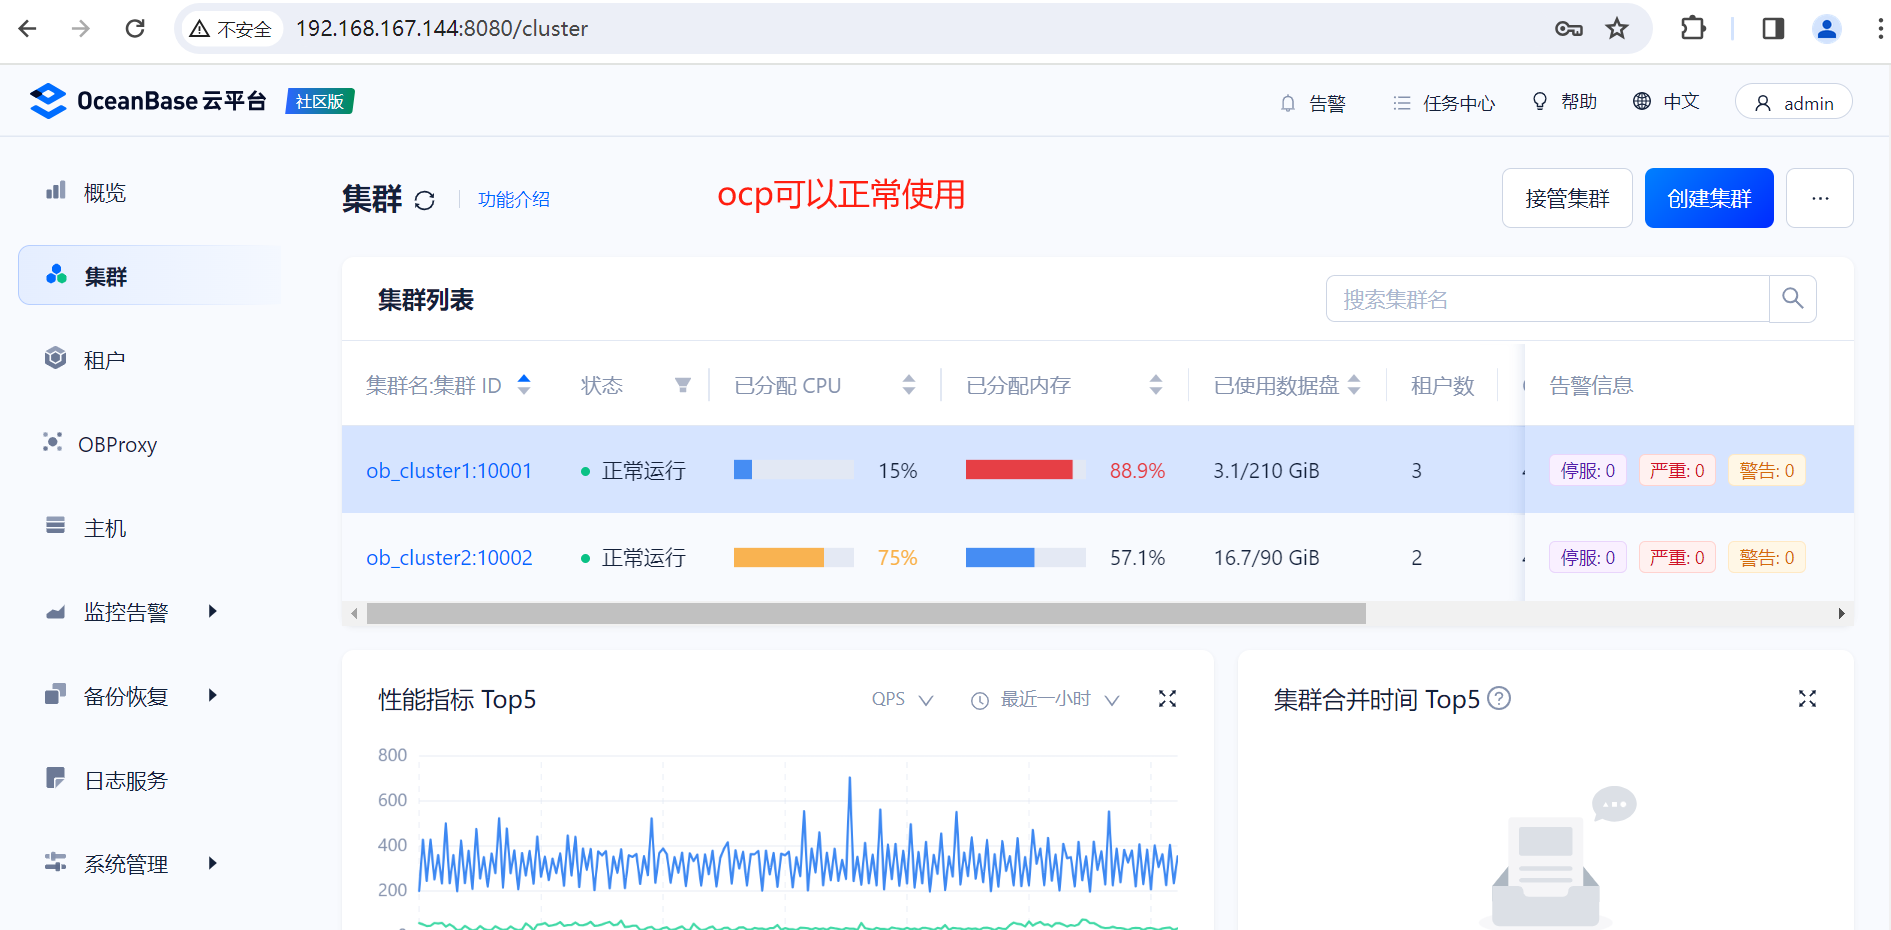1891x930 pixels.
Task: Sort by allocated memory column arrows
Action: point(1156,384)
